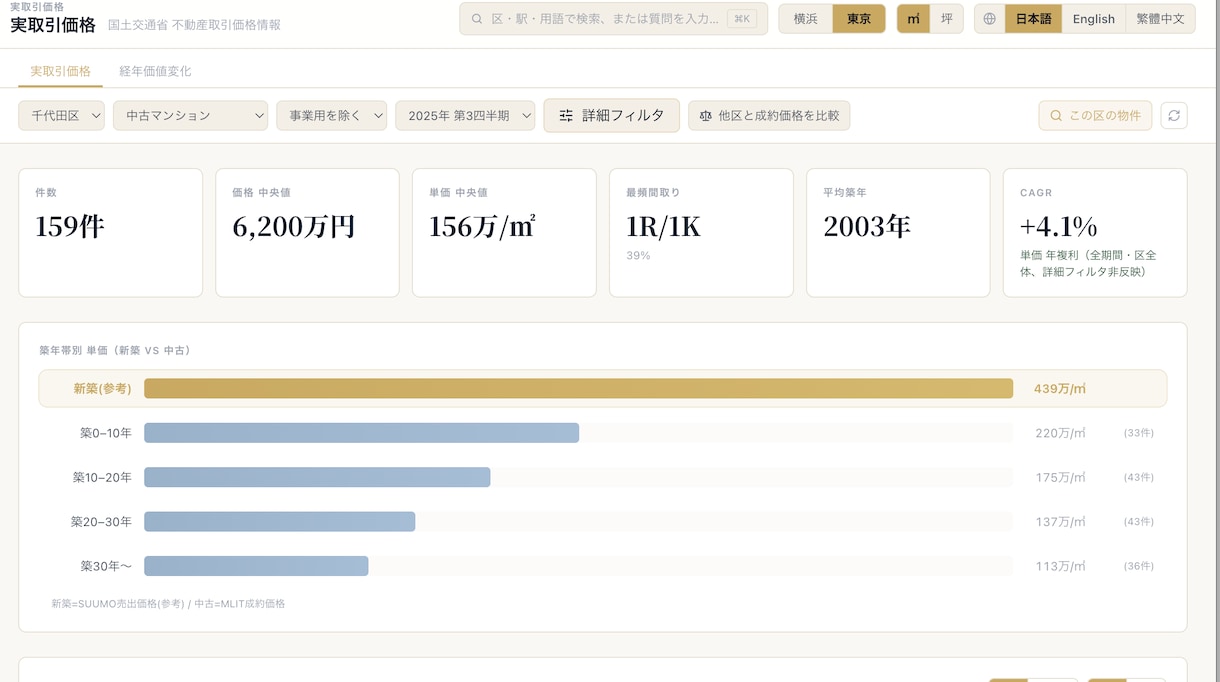Image resolution: width=1220 pixels, height=682 pixels.
Task: Click the 築20–30年 row label
Action: pyautogui.click(x=101, y=522)
